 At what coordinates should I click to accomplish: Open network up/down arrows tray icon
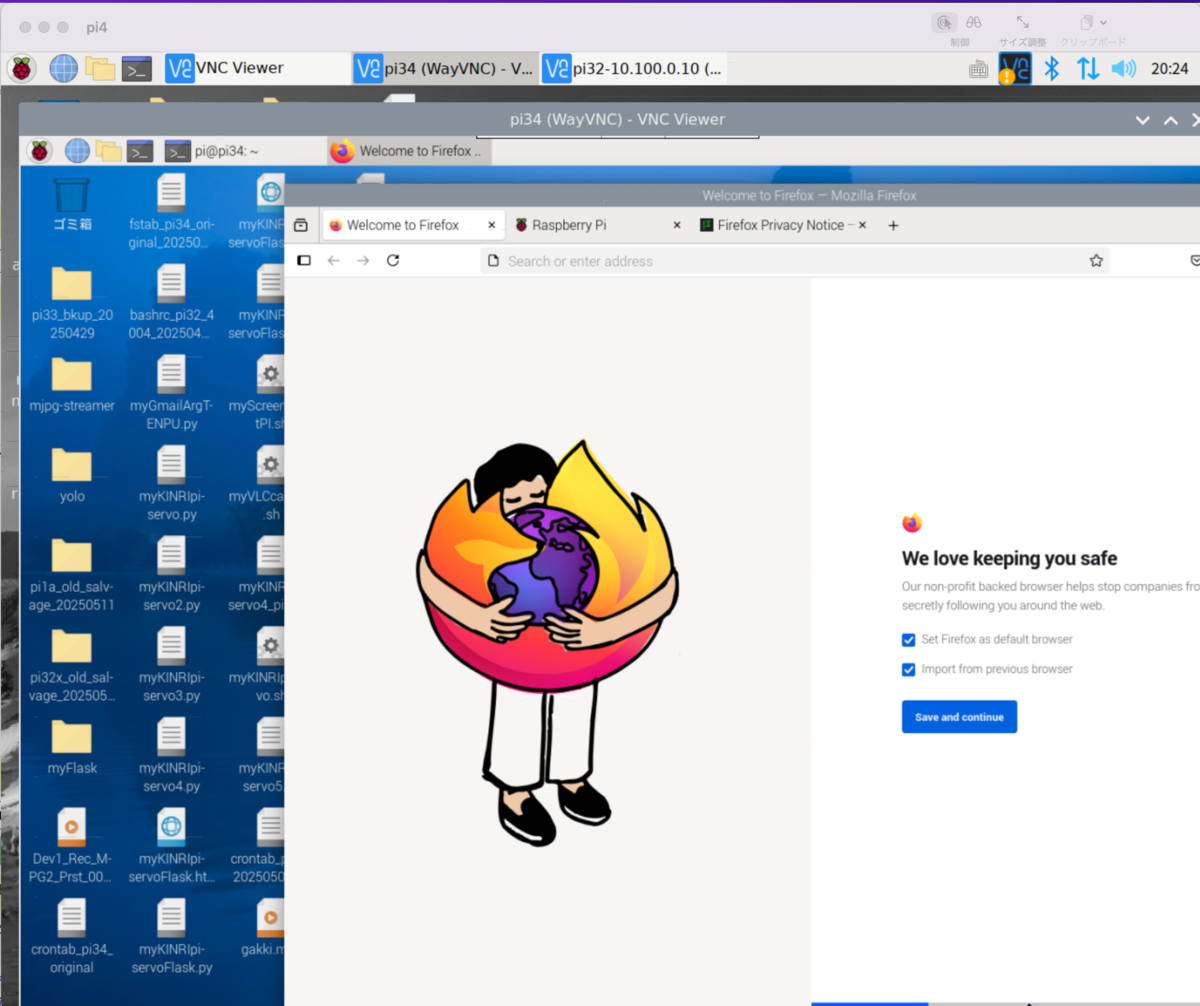[x=1088, y=68]
